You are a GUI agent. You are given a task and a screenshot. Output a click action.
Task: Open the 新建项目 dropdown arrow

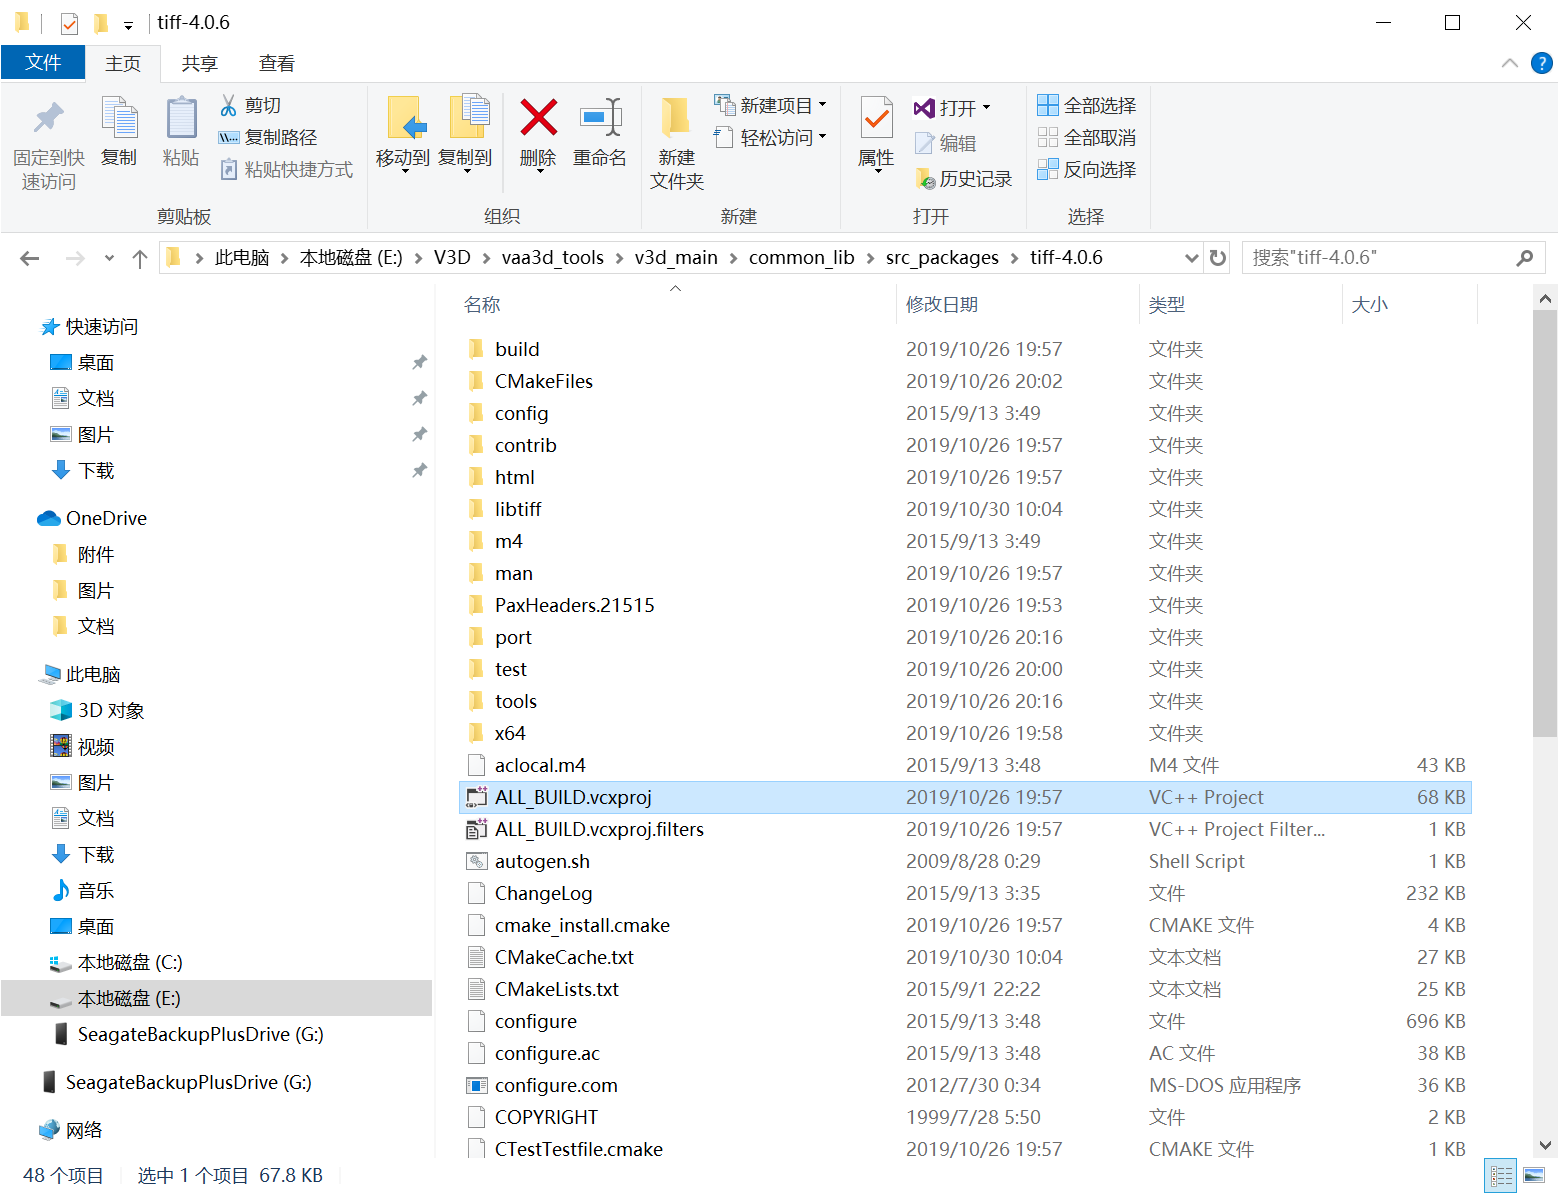821,104
